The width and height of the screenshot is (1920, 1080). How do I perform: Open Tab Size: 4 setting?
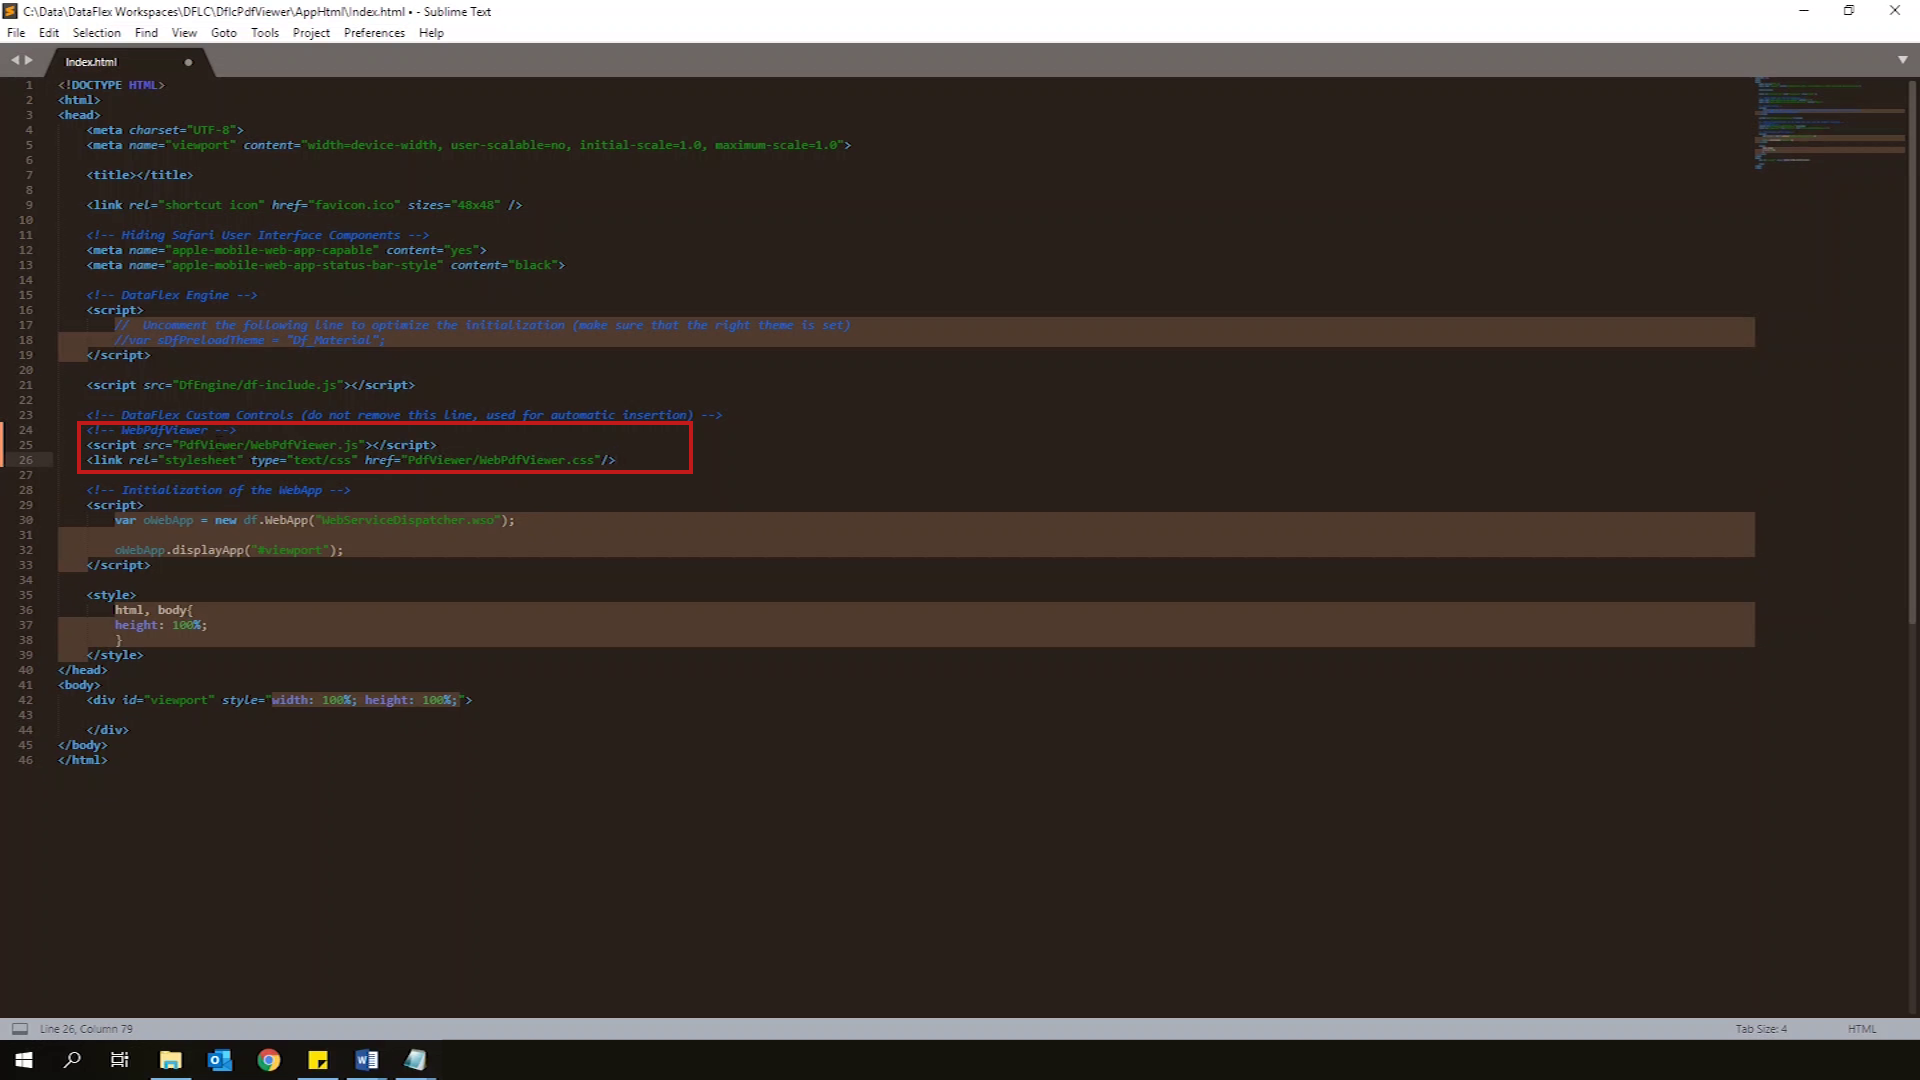click(1760, 1028)
